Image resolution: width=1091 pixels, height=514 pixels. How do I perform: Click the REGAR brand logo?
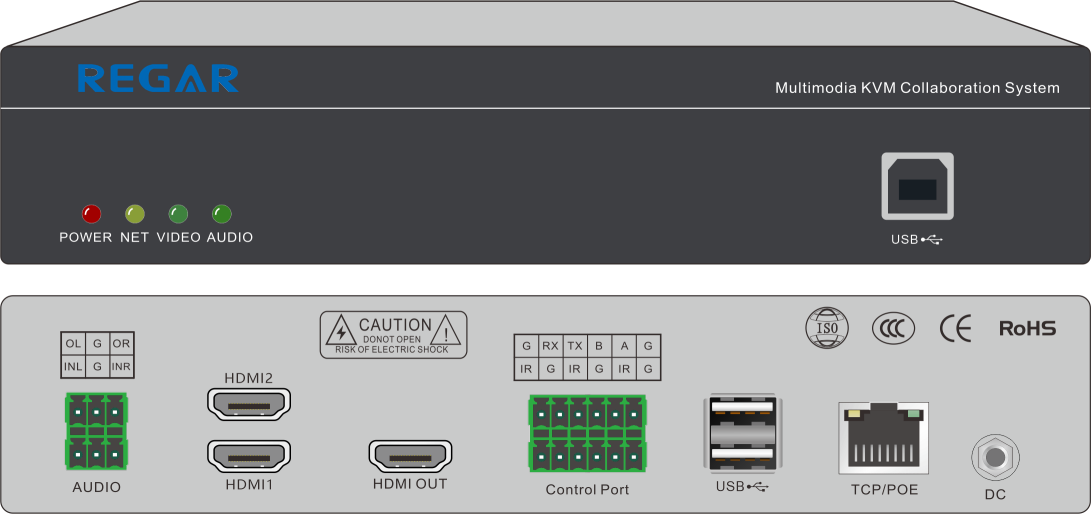tap(158, 79)
